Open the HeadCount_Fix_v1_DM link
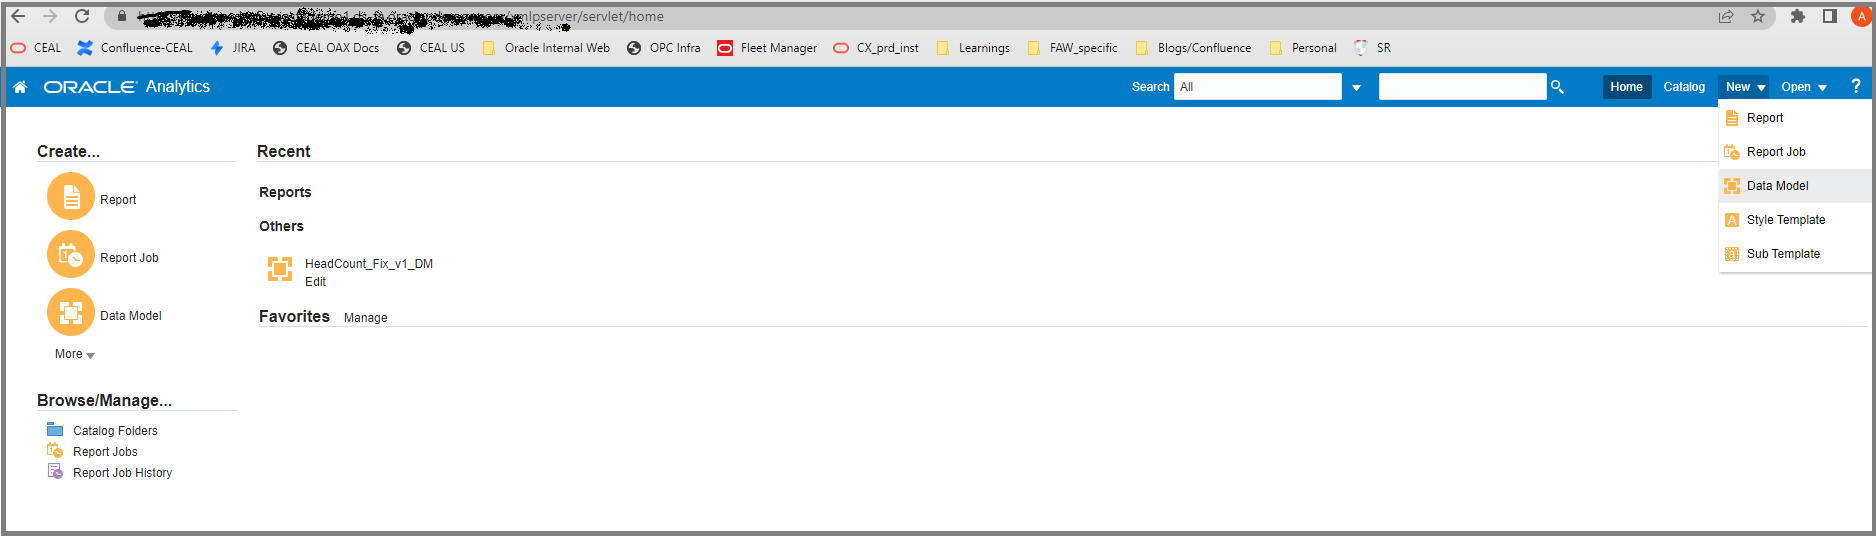Screen dimensions: 1876x536 (369, 264)
